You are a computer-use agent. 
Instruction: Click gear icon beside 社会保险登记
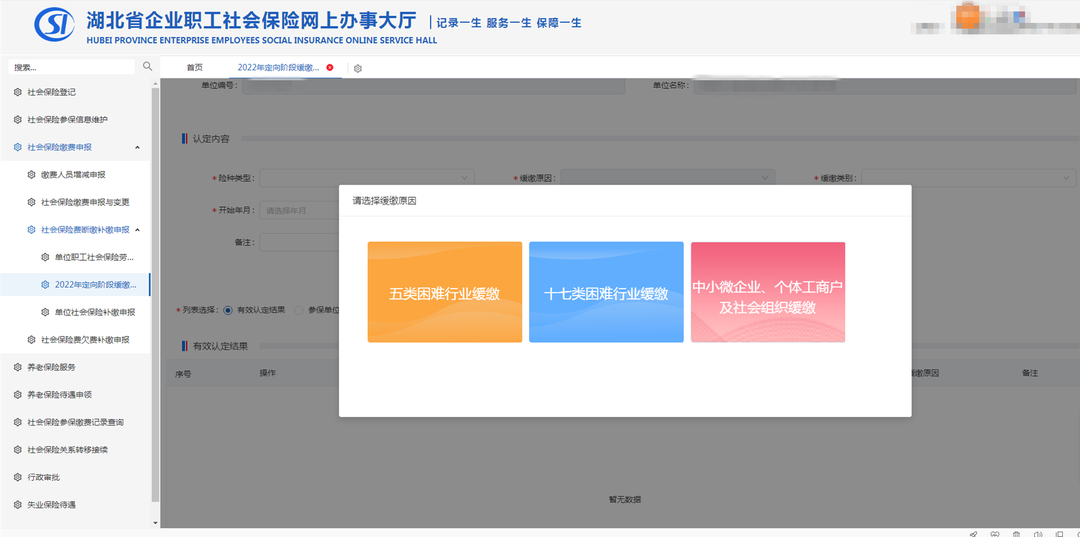click(17, 92)
